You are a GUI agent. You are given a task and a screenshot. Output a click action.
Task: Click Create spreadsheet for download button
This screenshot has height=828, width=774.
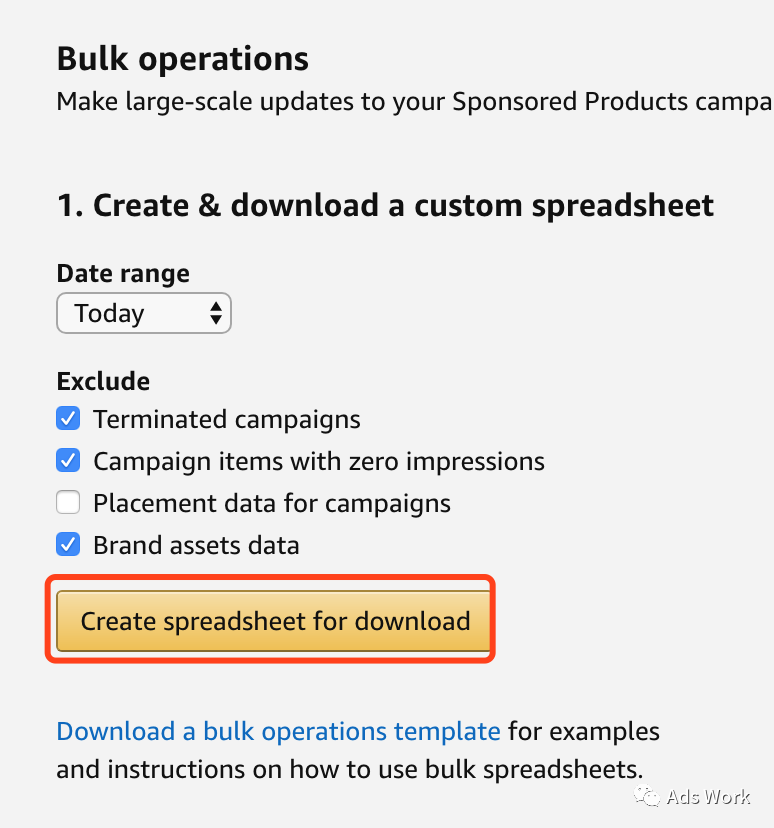273,620
